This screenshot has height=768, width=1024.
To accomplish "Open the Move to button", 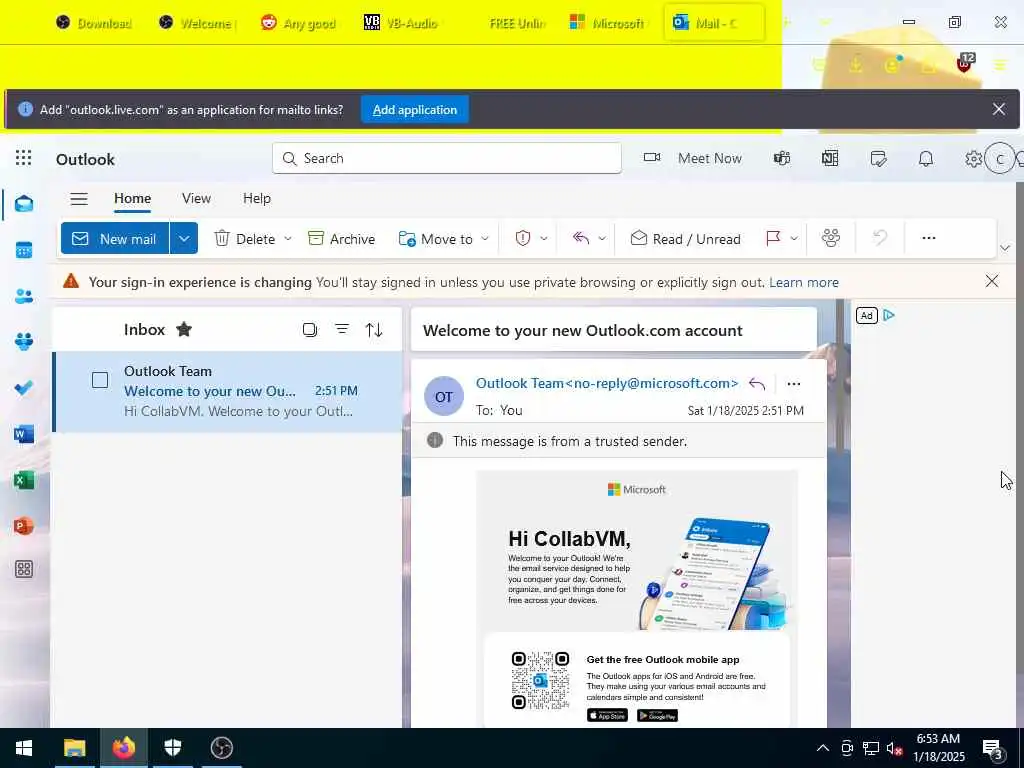I will [435, 239].
